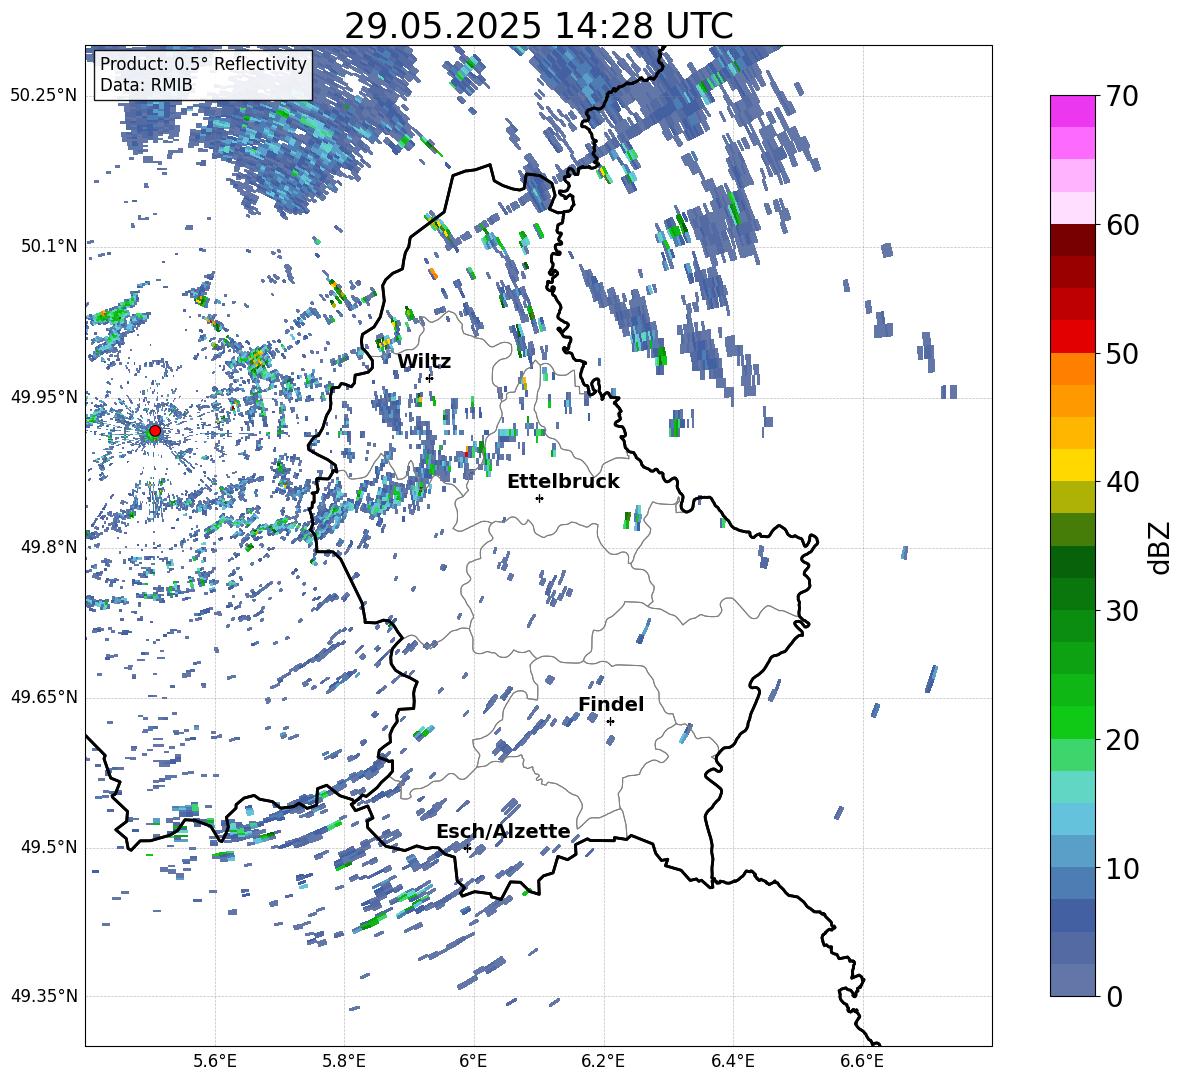Click the cross marker below Ettelbruck
Viewport: 1184px width, 1081px height.
coord(539,498)
